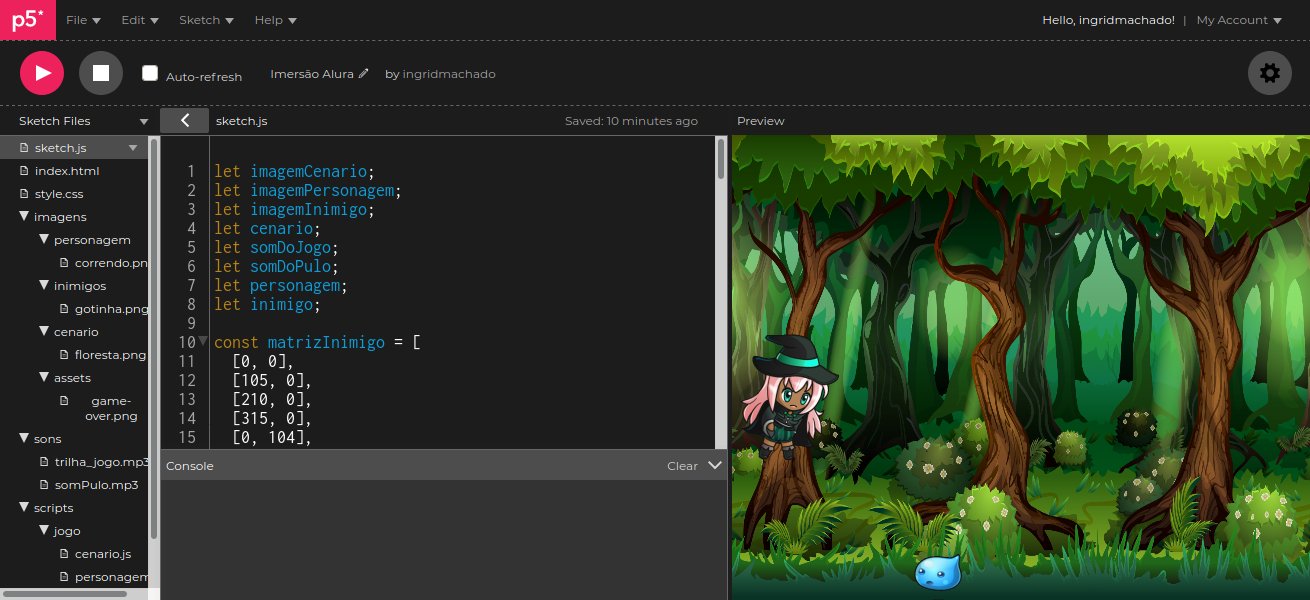This screenshot has width=1310, height=600.
Task: Open settings with the gear icon
Action: (1269, 73)
